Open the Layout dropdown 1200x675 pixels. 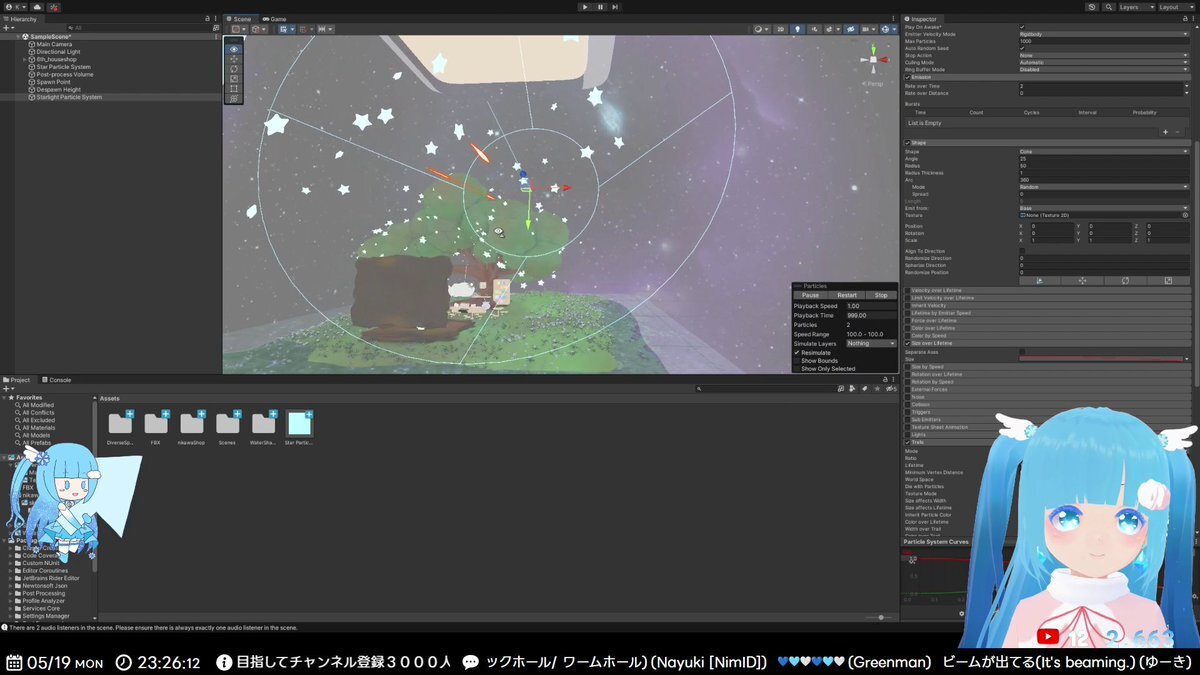pyautogui.click(x=1174, y=7)
